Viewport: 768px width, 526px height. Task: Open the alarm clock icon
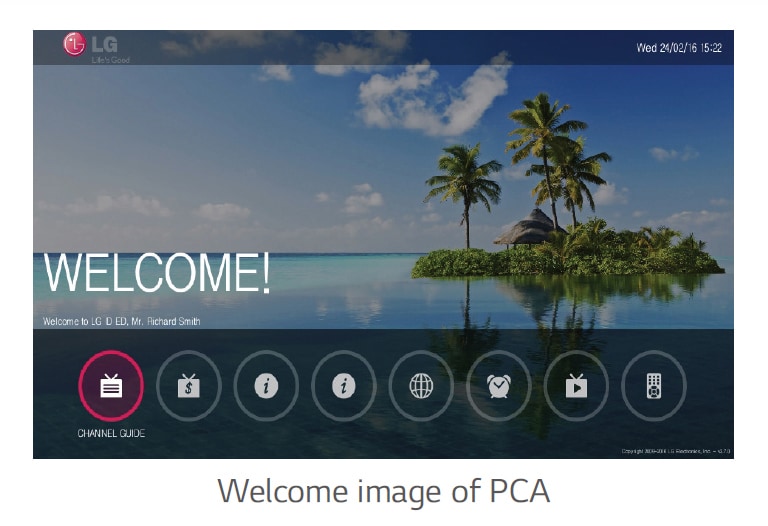click(x=499, y=386)
